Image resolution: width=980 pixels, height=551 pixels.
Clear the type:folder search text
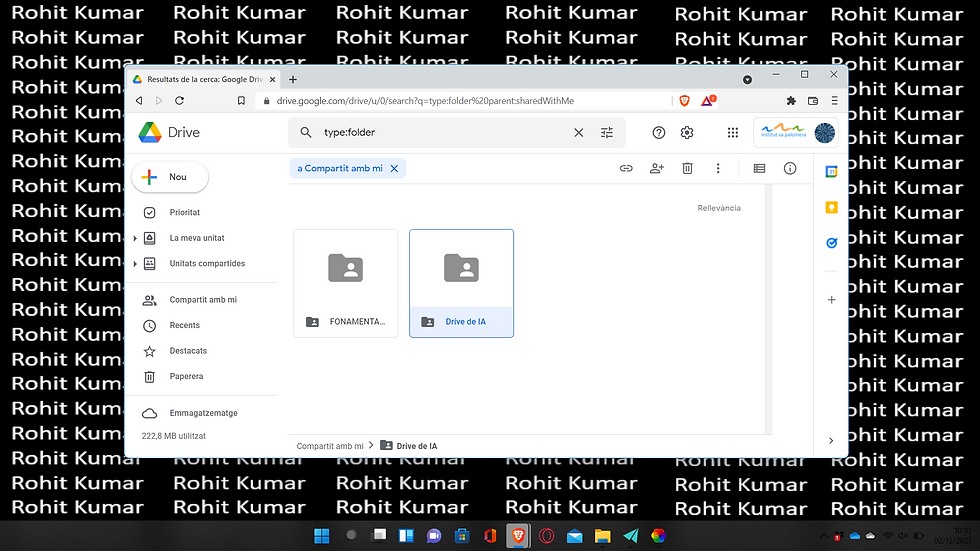[579, 132]
